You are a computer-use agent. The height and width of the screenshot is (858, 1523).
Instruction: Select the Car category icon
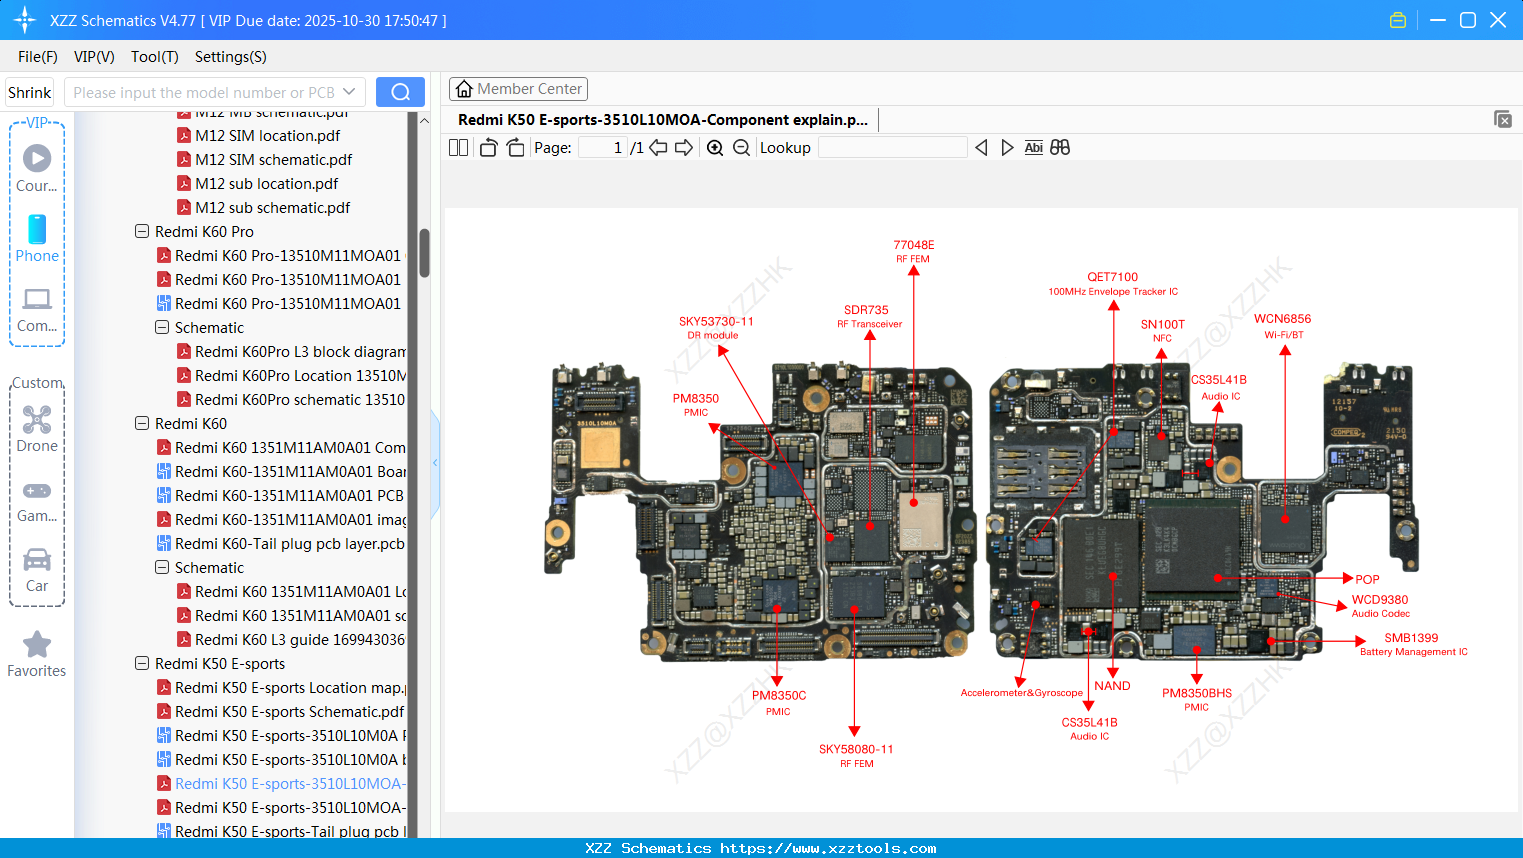tap(37, 560)
